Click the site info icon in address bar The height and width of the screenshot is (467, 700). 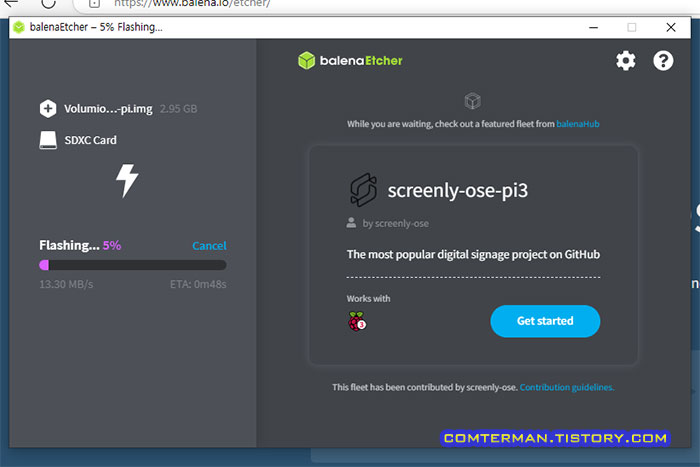(94, 4)
